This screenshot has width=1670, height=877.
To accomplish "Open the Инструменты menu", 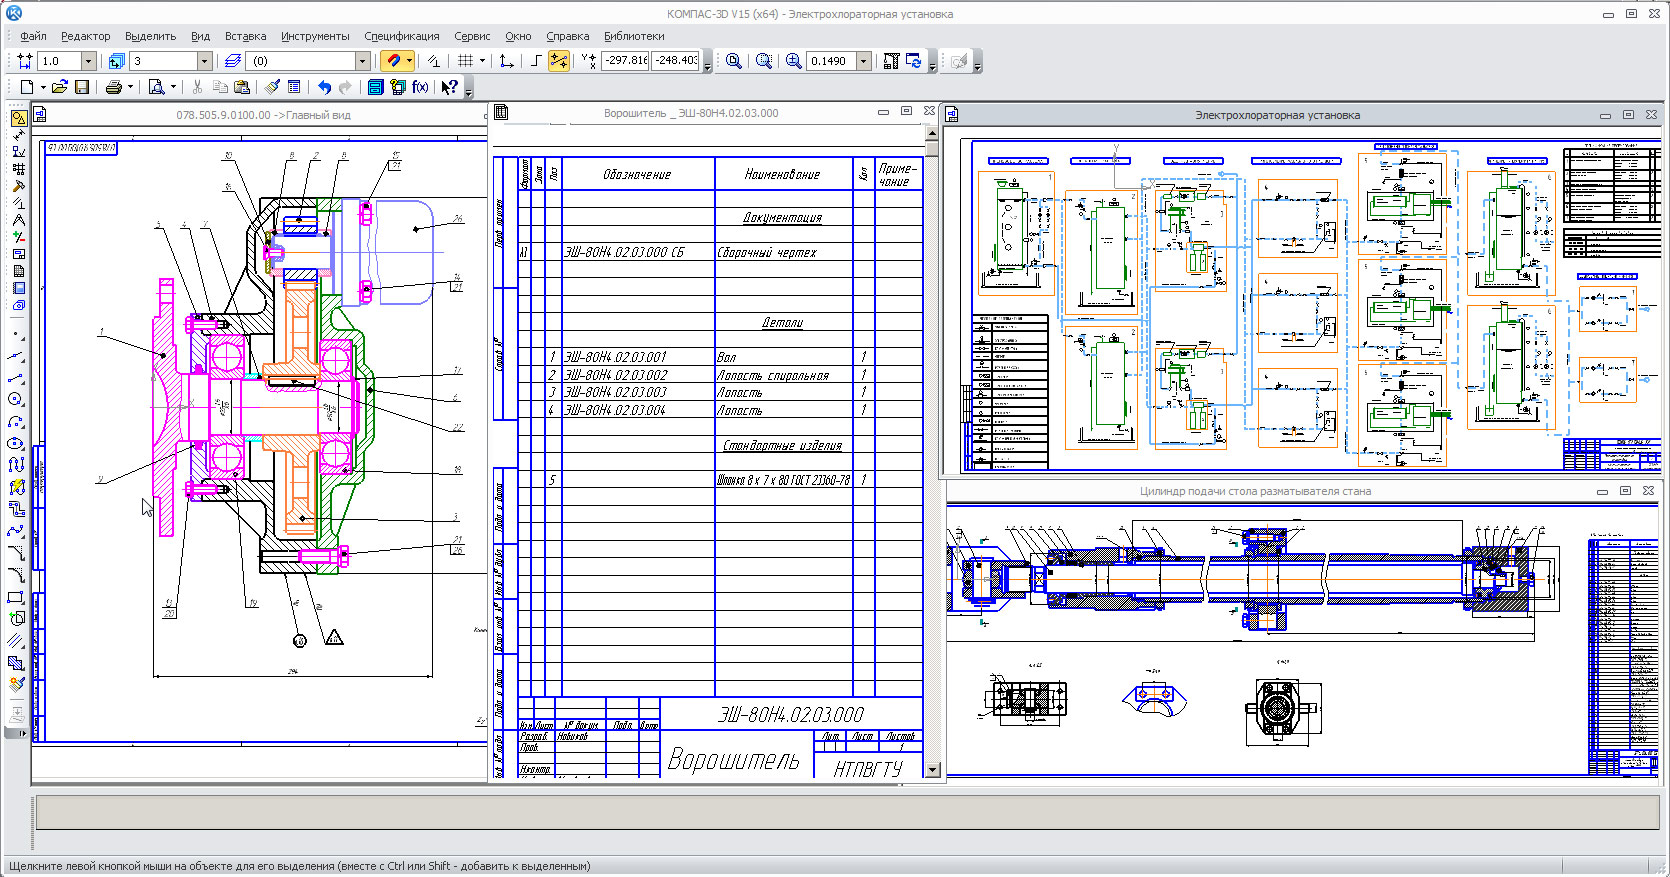I will click(x=315, y=36).
